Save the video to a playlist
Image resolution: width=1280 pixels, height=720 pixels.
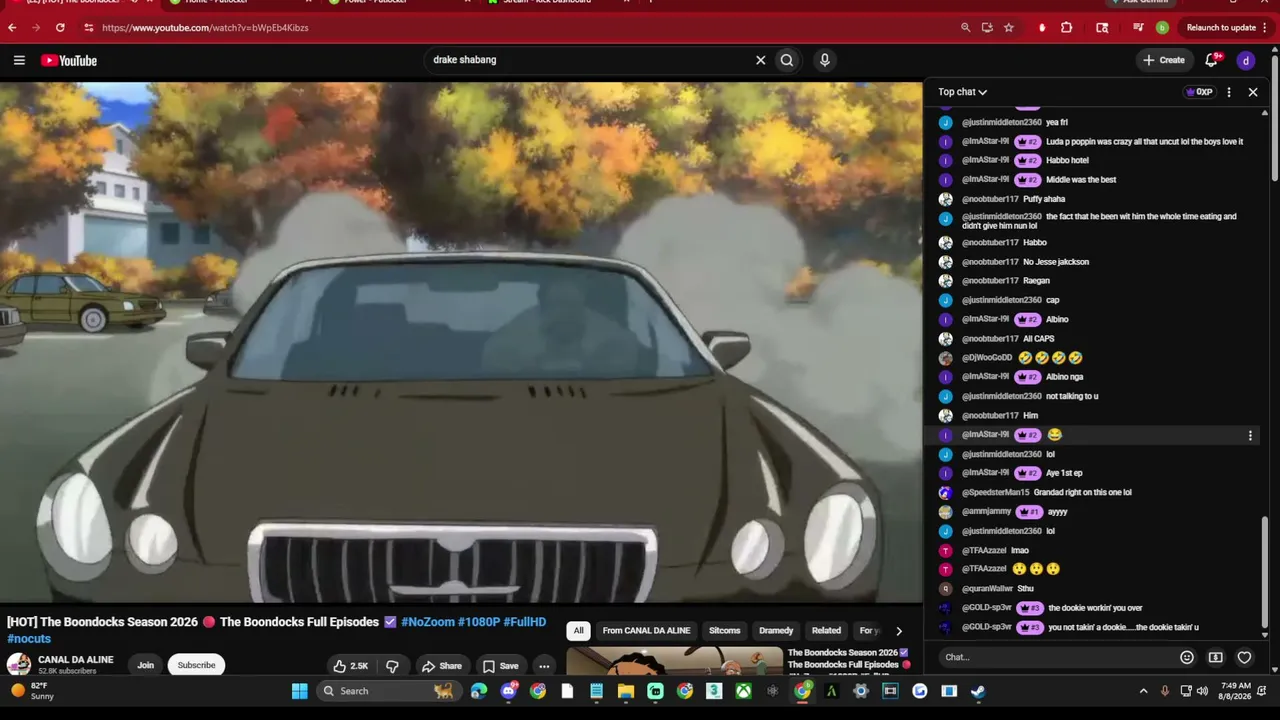click(x=500, y=666)
